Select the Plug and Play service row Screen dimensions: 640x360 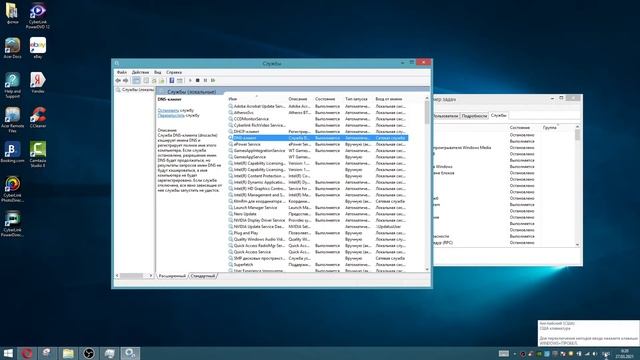point(318,233)
